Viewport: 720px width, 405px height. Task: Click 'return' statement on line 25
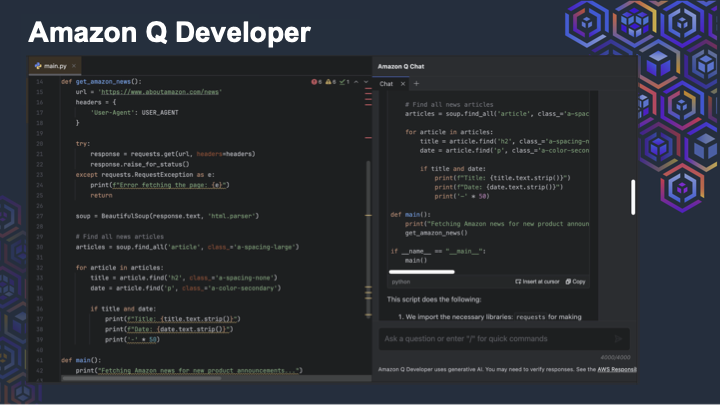click(x=101, y=195)
